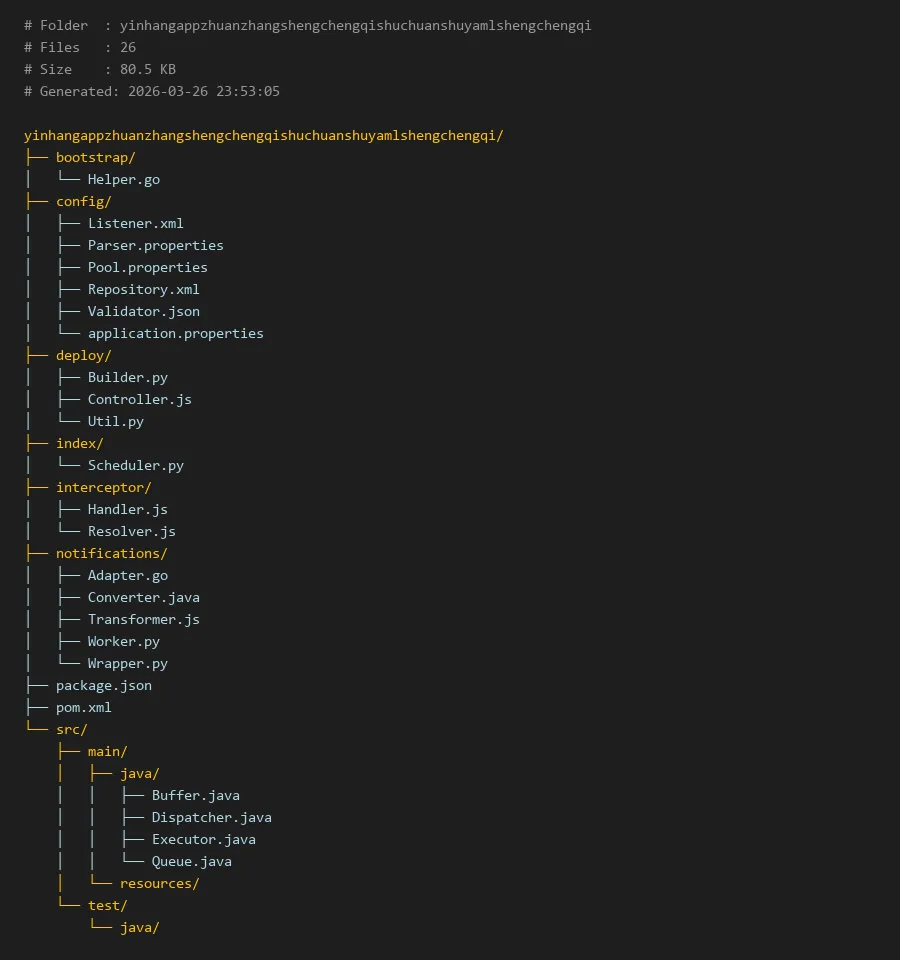This screenshot has height=960, width=900.
Task: Expand the bootstrap/ folder
Action: [x=95, y=157]
